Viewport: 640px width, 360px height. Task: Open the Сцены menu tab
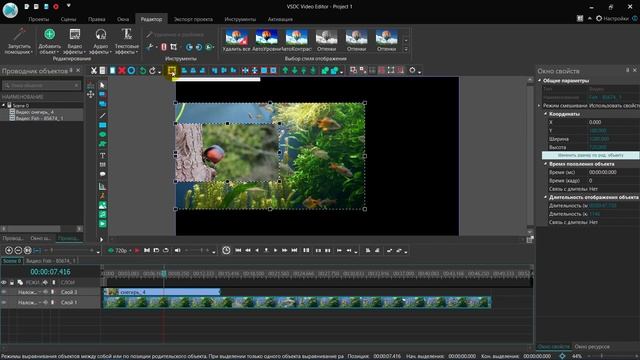[68, 19]
